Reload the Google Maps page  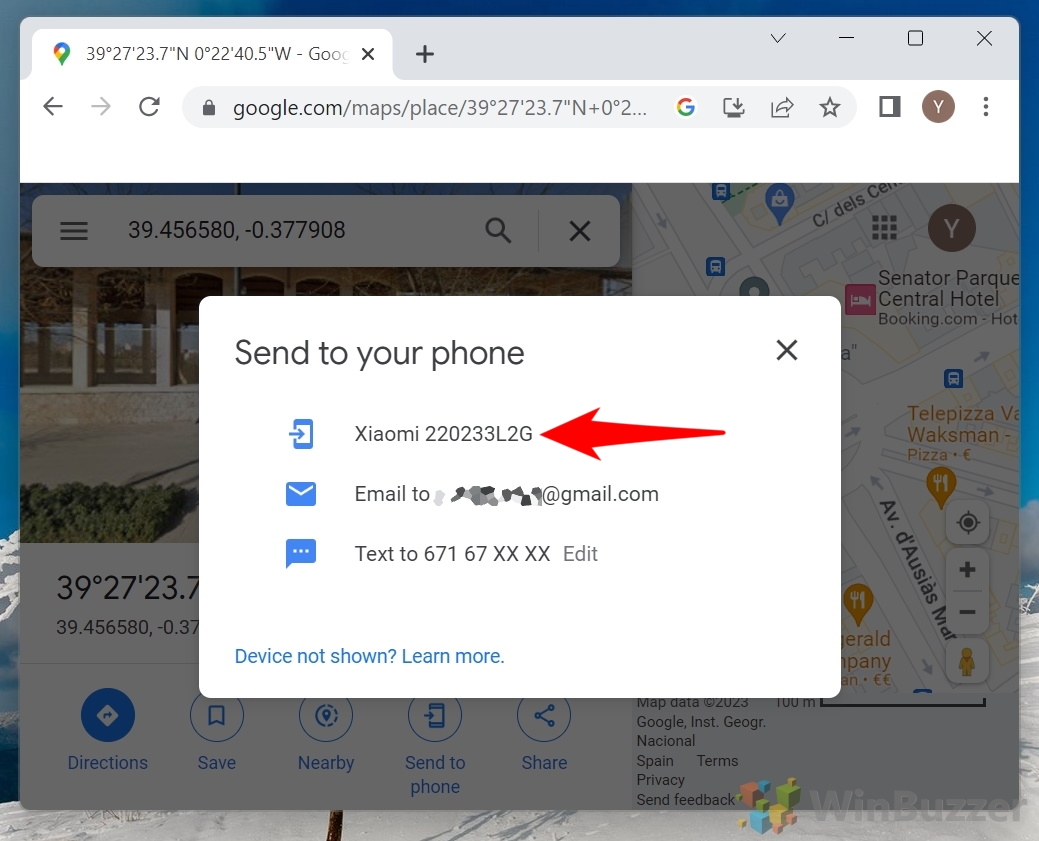click(149, 107)
